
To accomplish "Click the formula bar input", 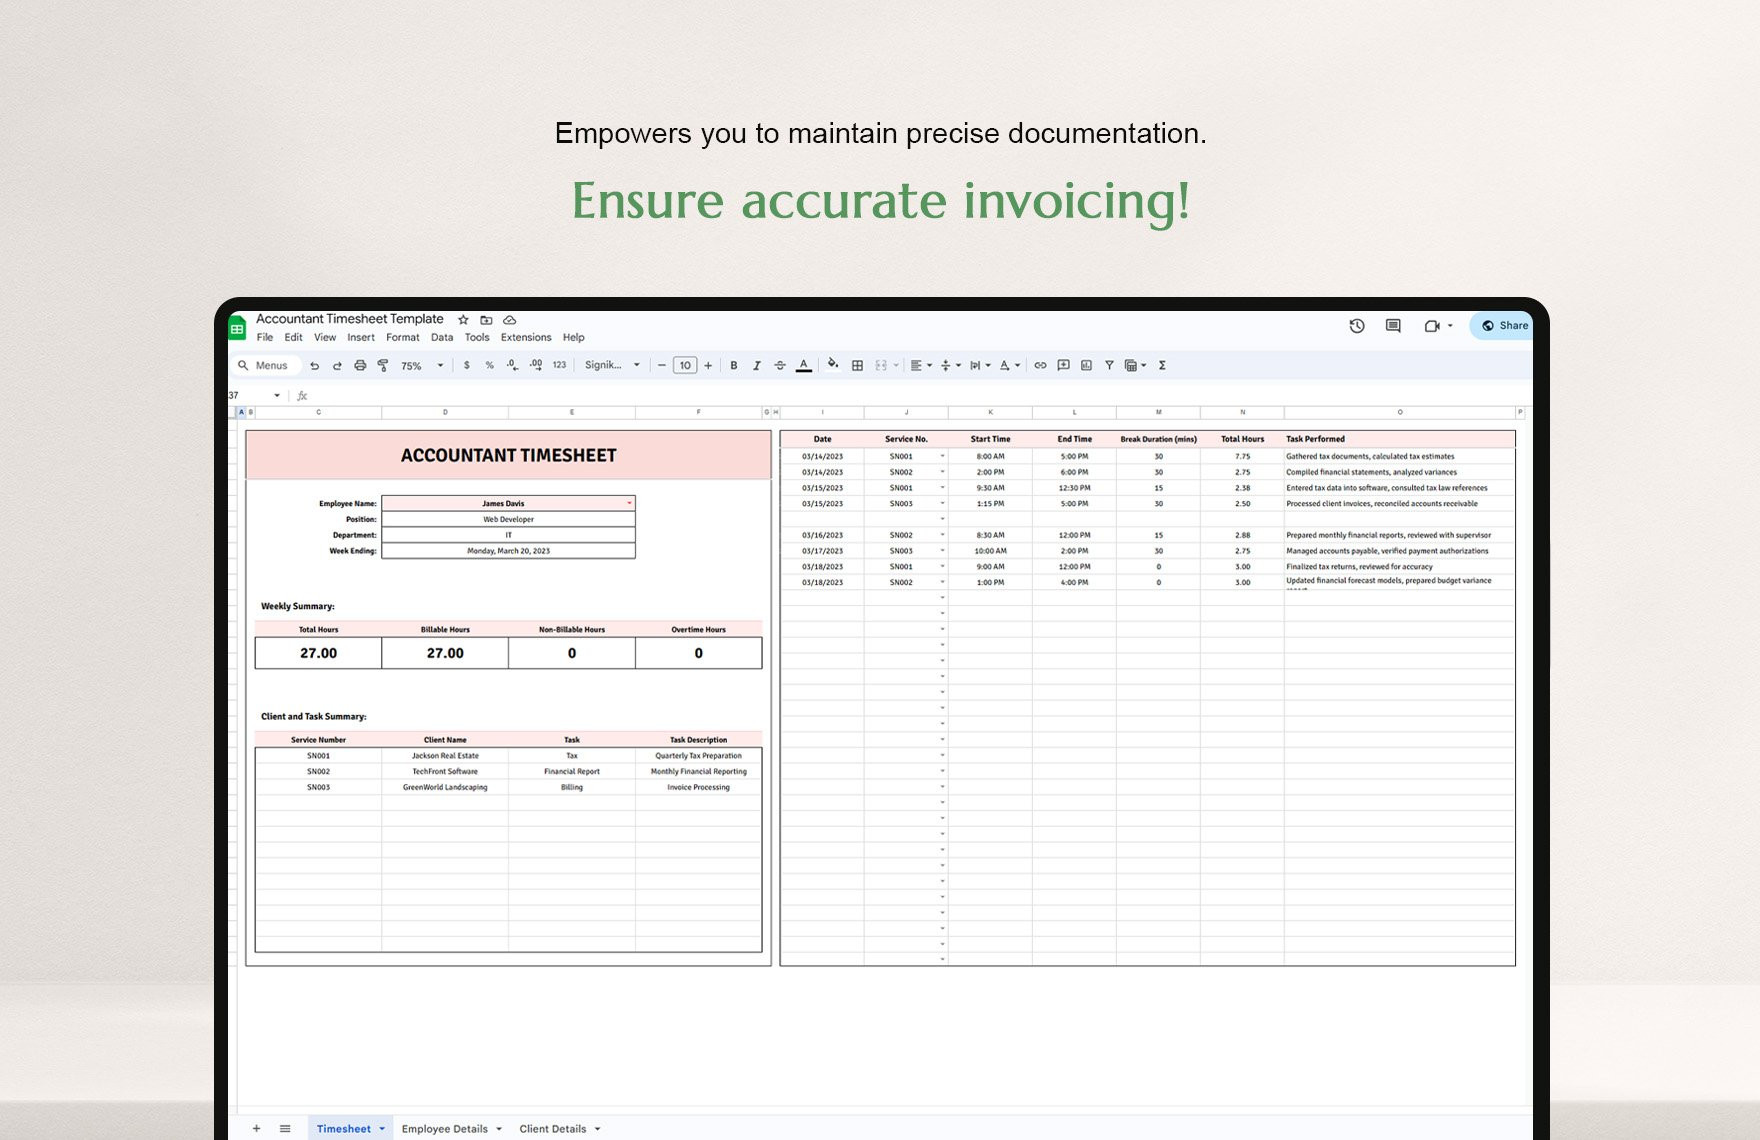I will (x=920, y=396).
